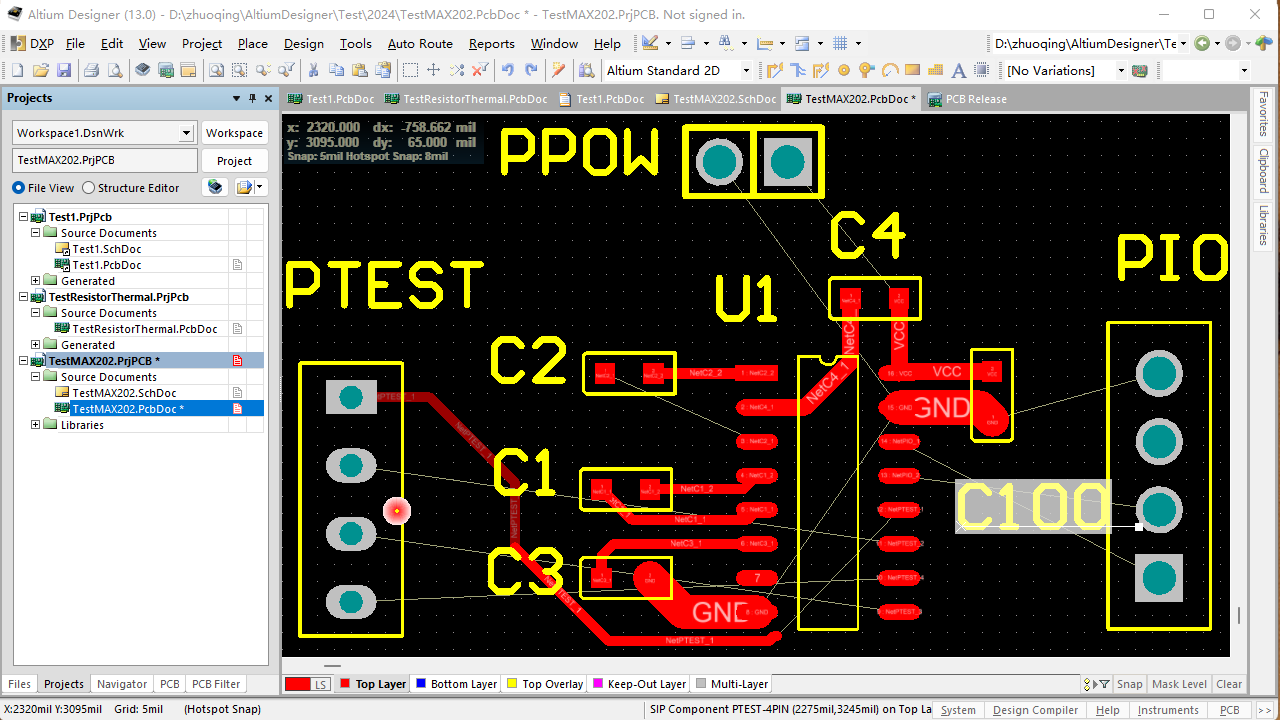Click the Mask Level button
Image resolution: width=1280 pixels, height=720 pixels.
tap(1180, 684)
